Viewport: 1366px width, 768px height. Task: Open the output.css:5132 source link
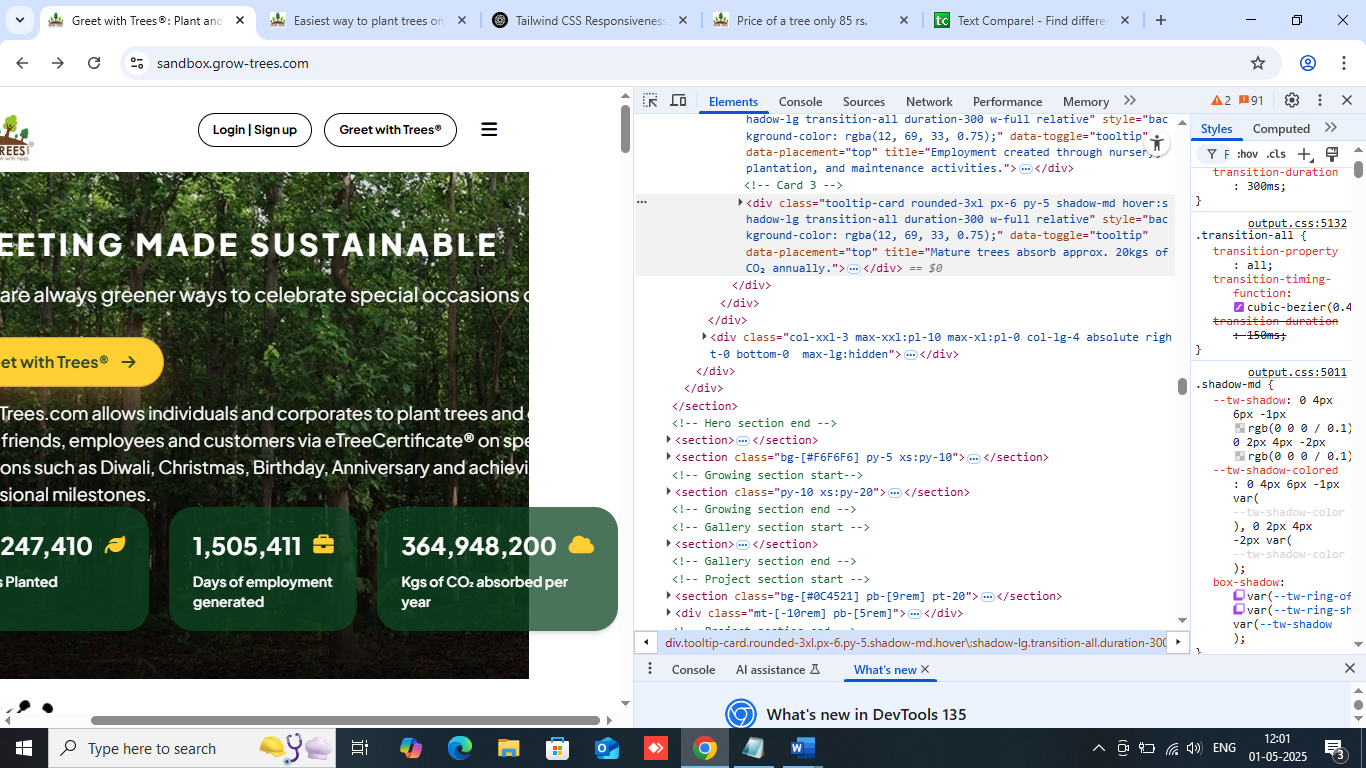pos(1297,223)
